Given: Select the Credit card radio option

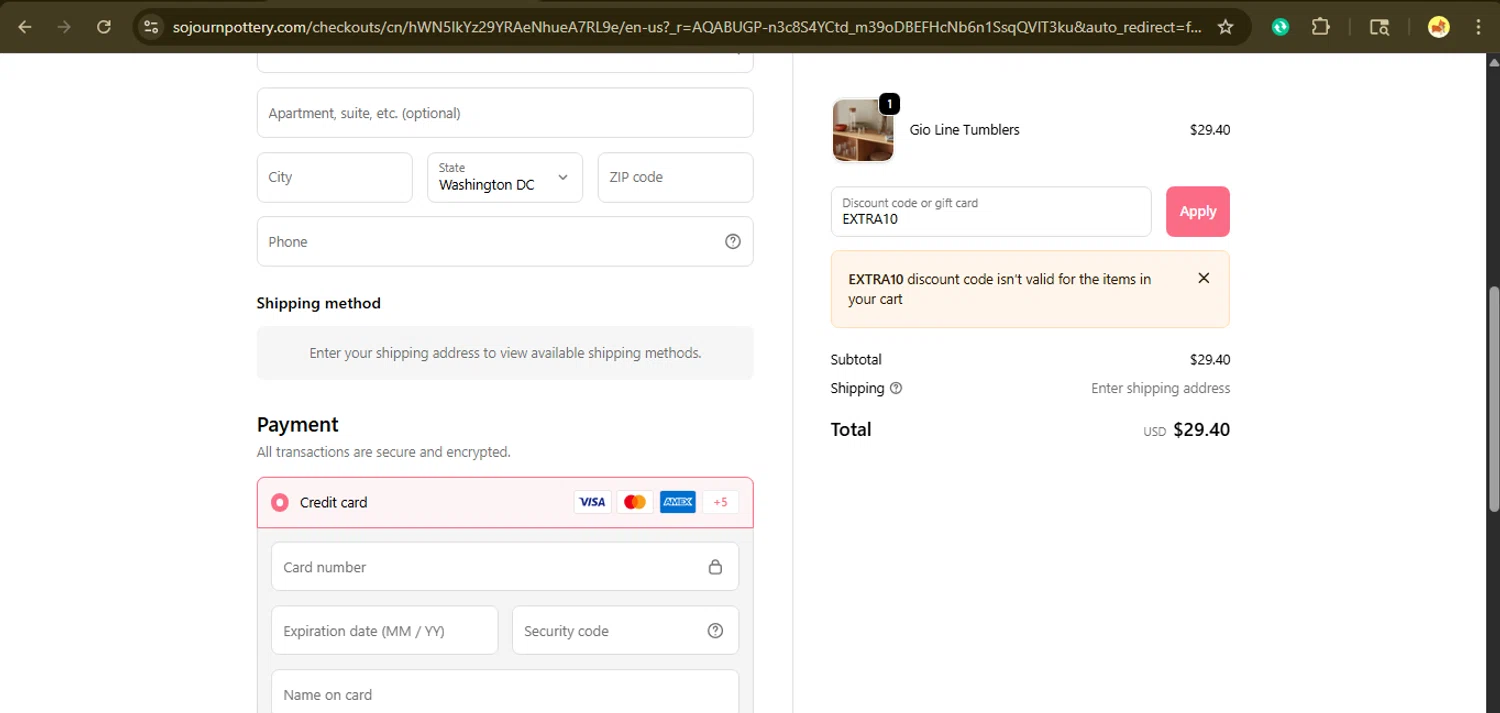Looking at the screenshot, I should [x=280, y=502].
